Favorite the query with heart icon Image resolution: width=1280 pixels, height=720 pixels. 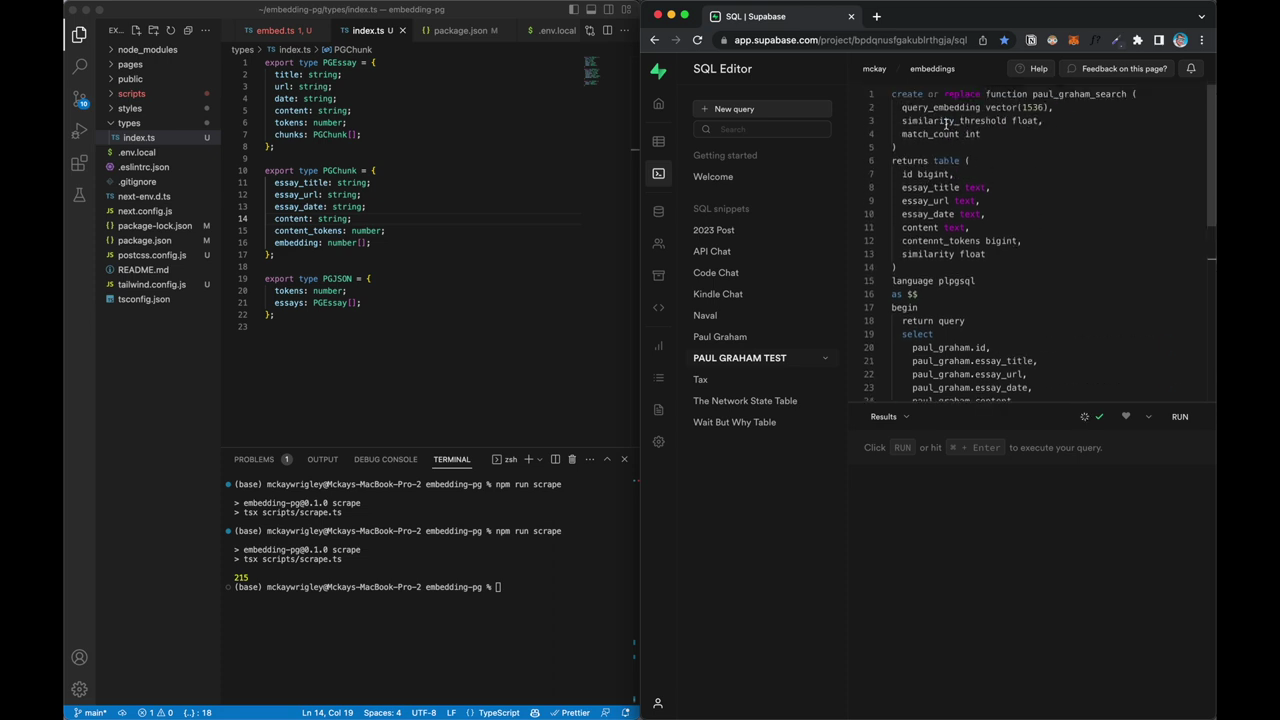[x=1126, y=416]
